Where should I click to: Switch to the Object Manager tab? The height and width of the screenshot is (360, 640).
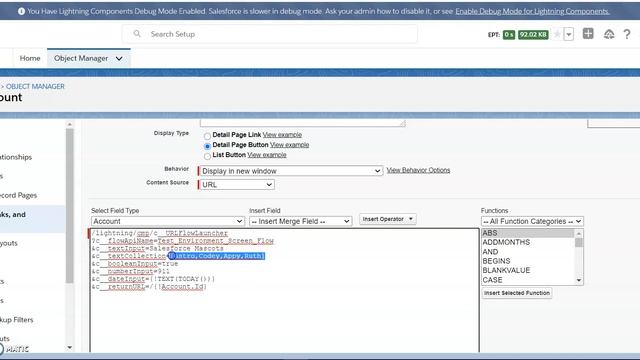[x=81, y=58]
